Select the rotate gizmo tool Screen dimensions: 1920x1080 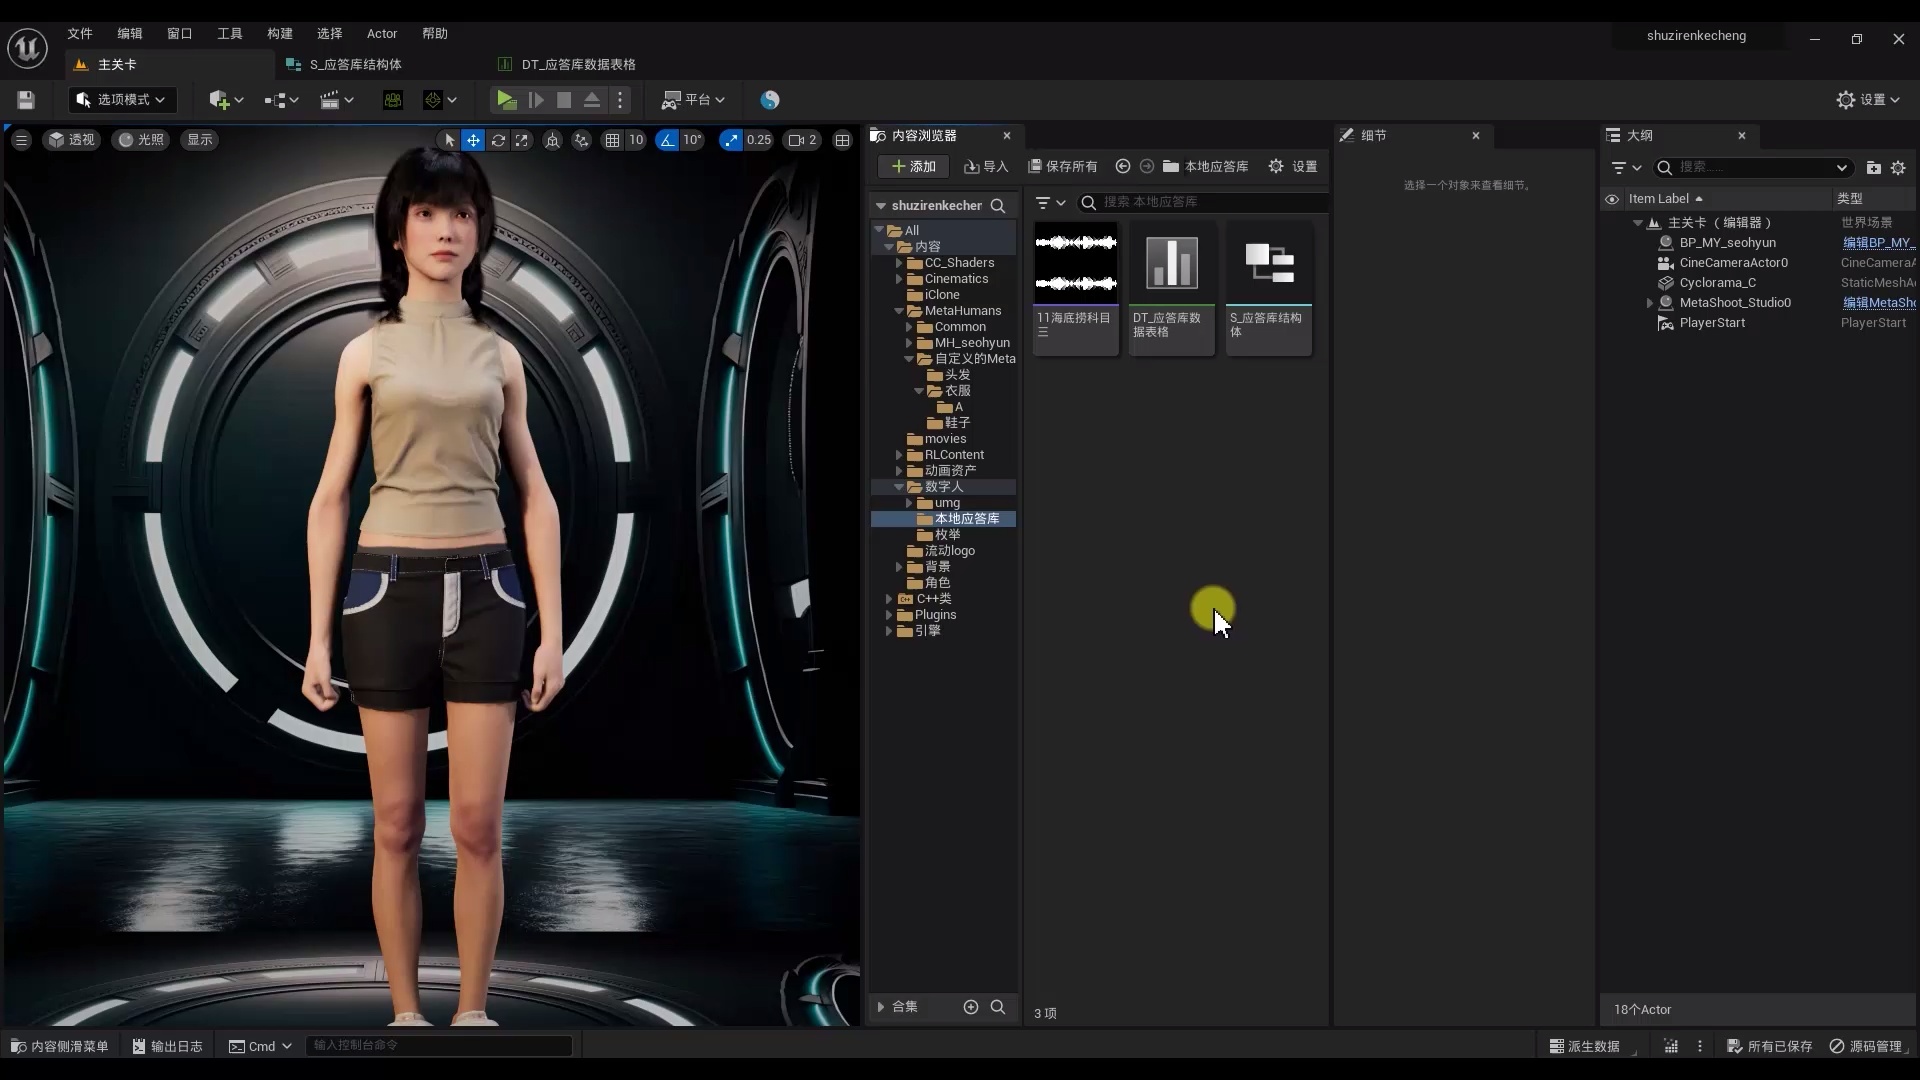(x=498, y=140)
